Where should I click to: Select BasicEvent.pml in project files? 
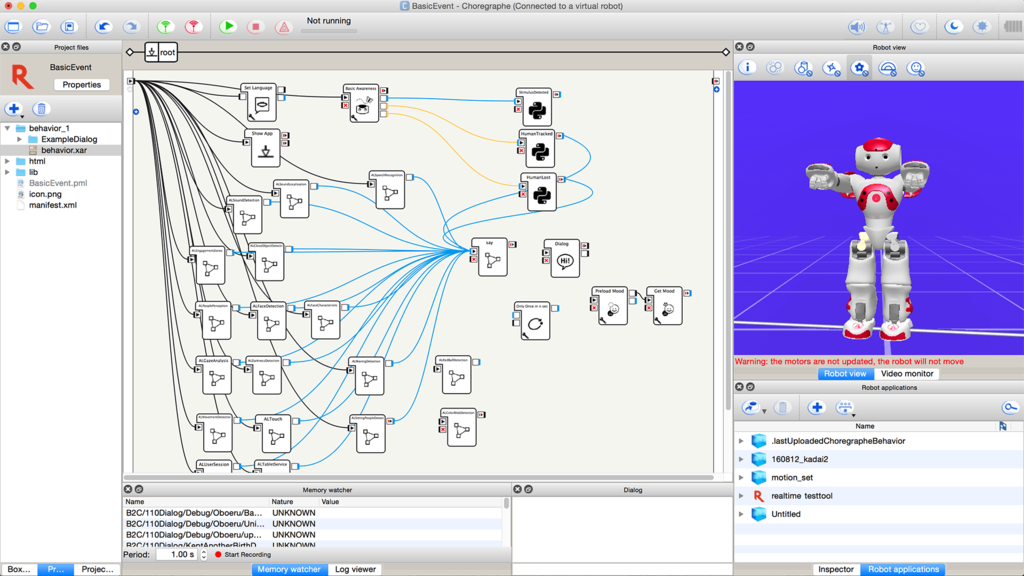click(57, 184)
